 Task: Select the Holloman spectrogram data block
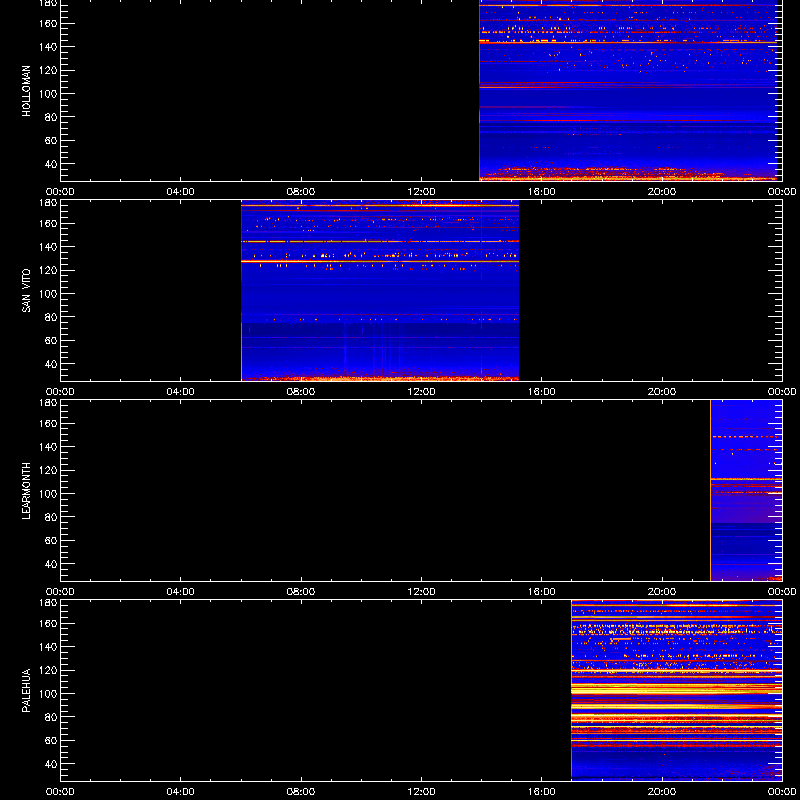click(x=628, y=90)
